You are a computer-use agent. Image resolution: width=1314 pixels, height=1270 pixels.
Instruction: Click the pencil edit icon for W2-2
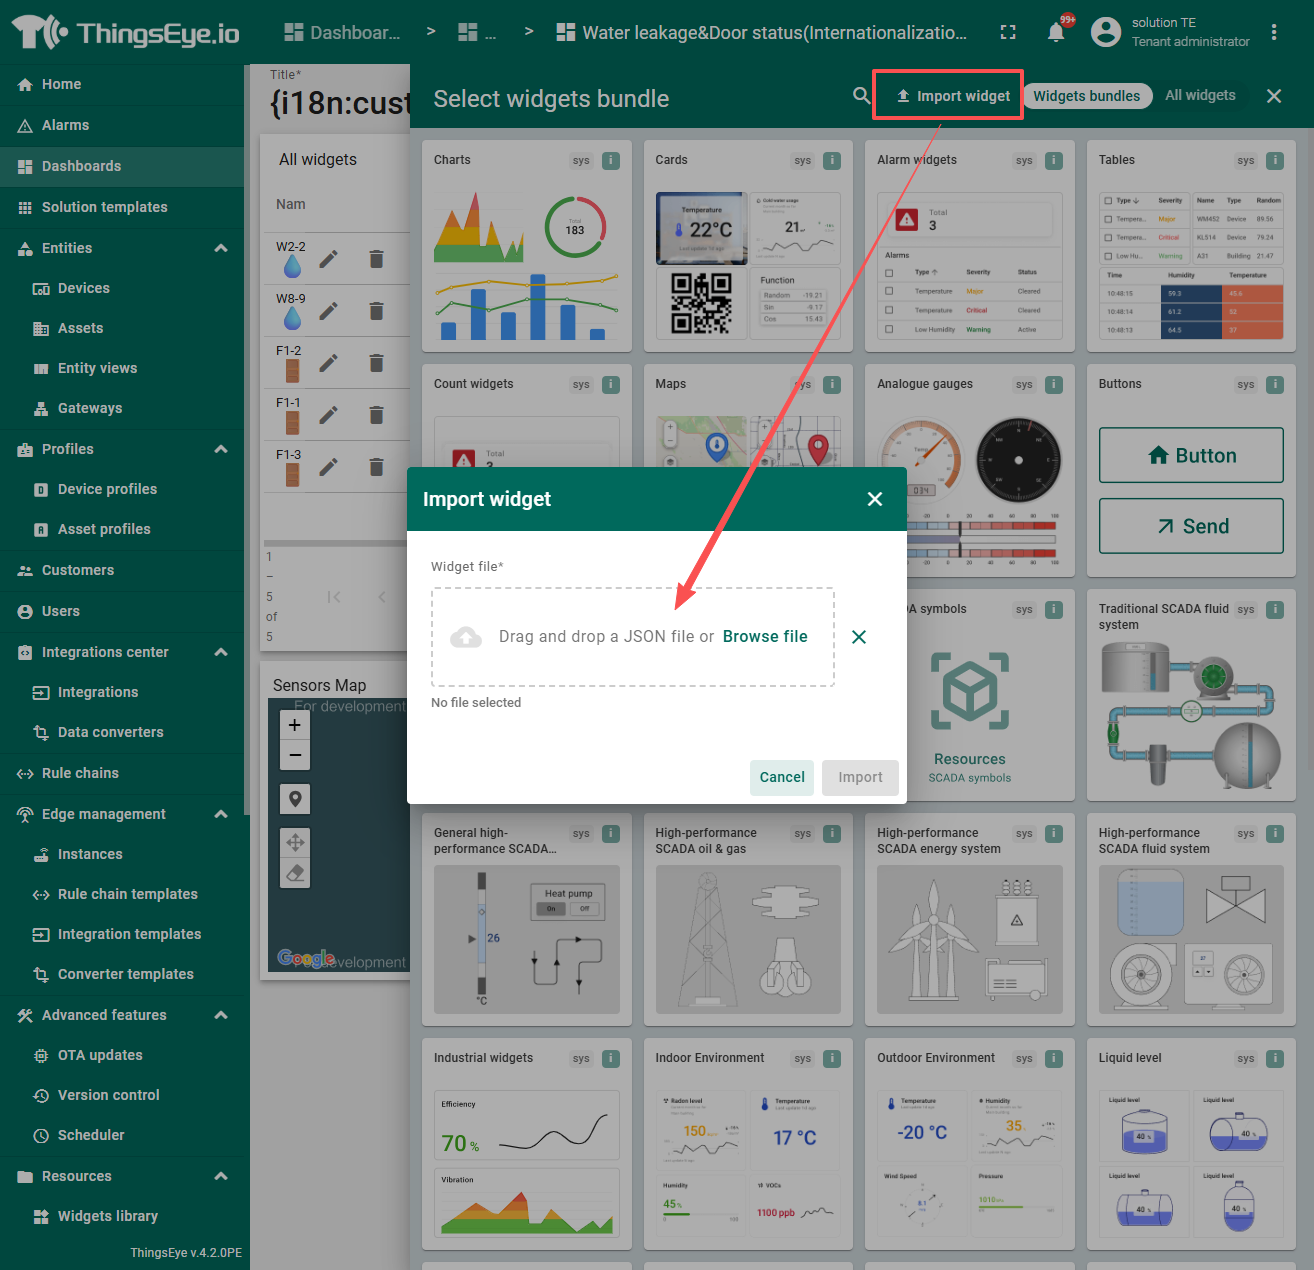pos(328,260)
